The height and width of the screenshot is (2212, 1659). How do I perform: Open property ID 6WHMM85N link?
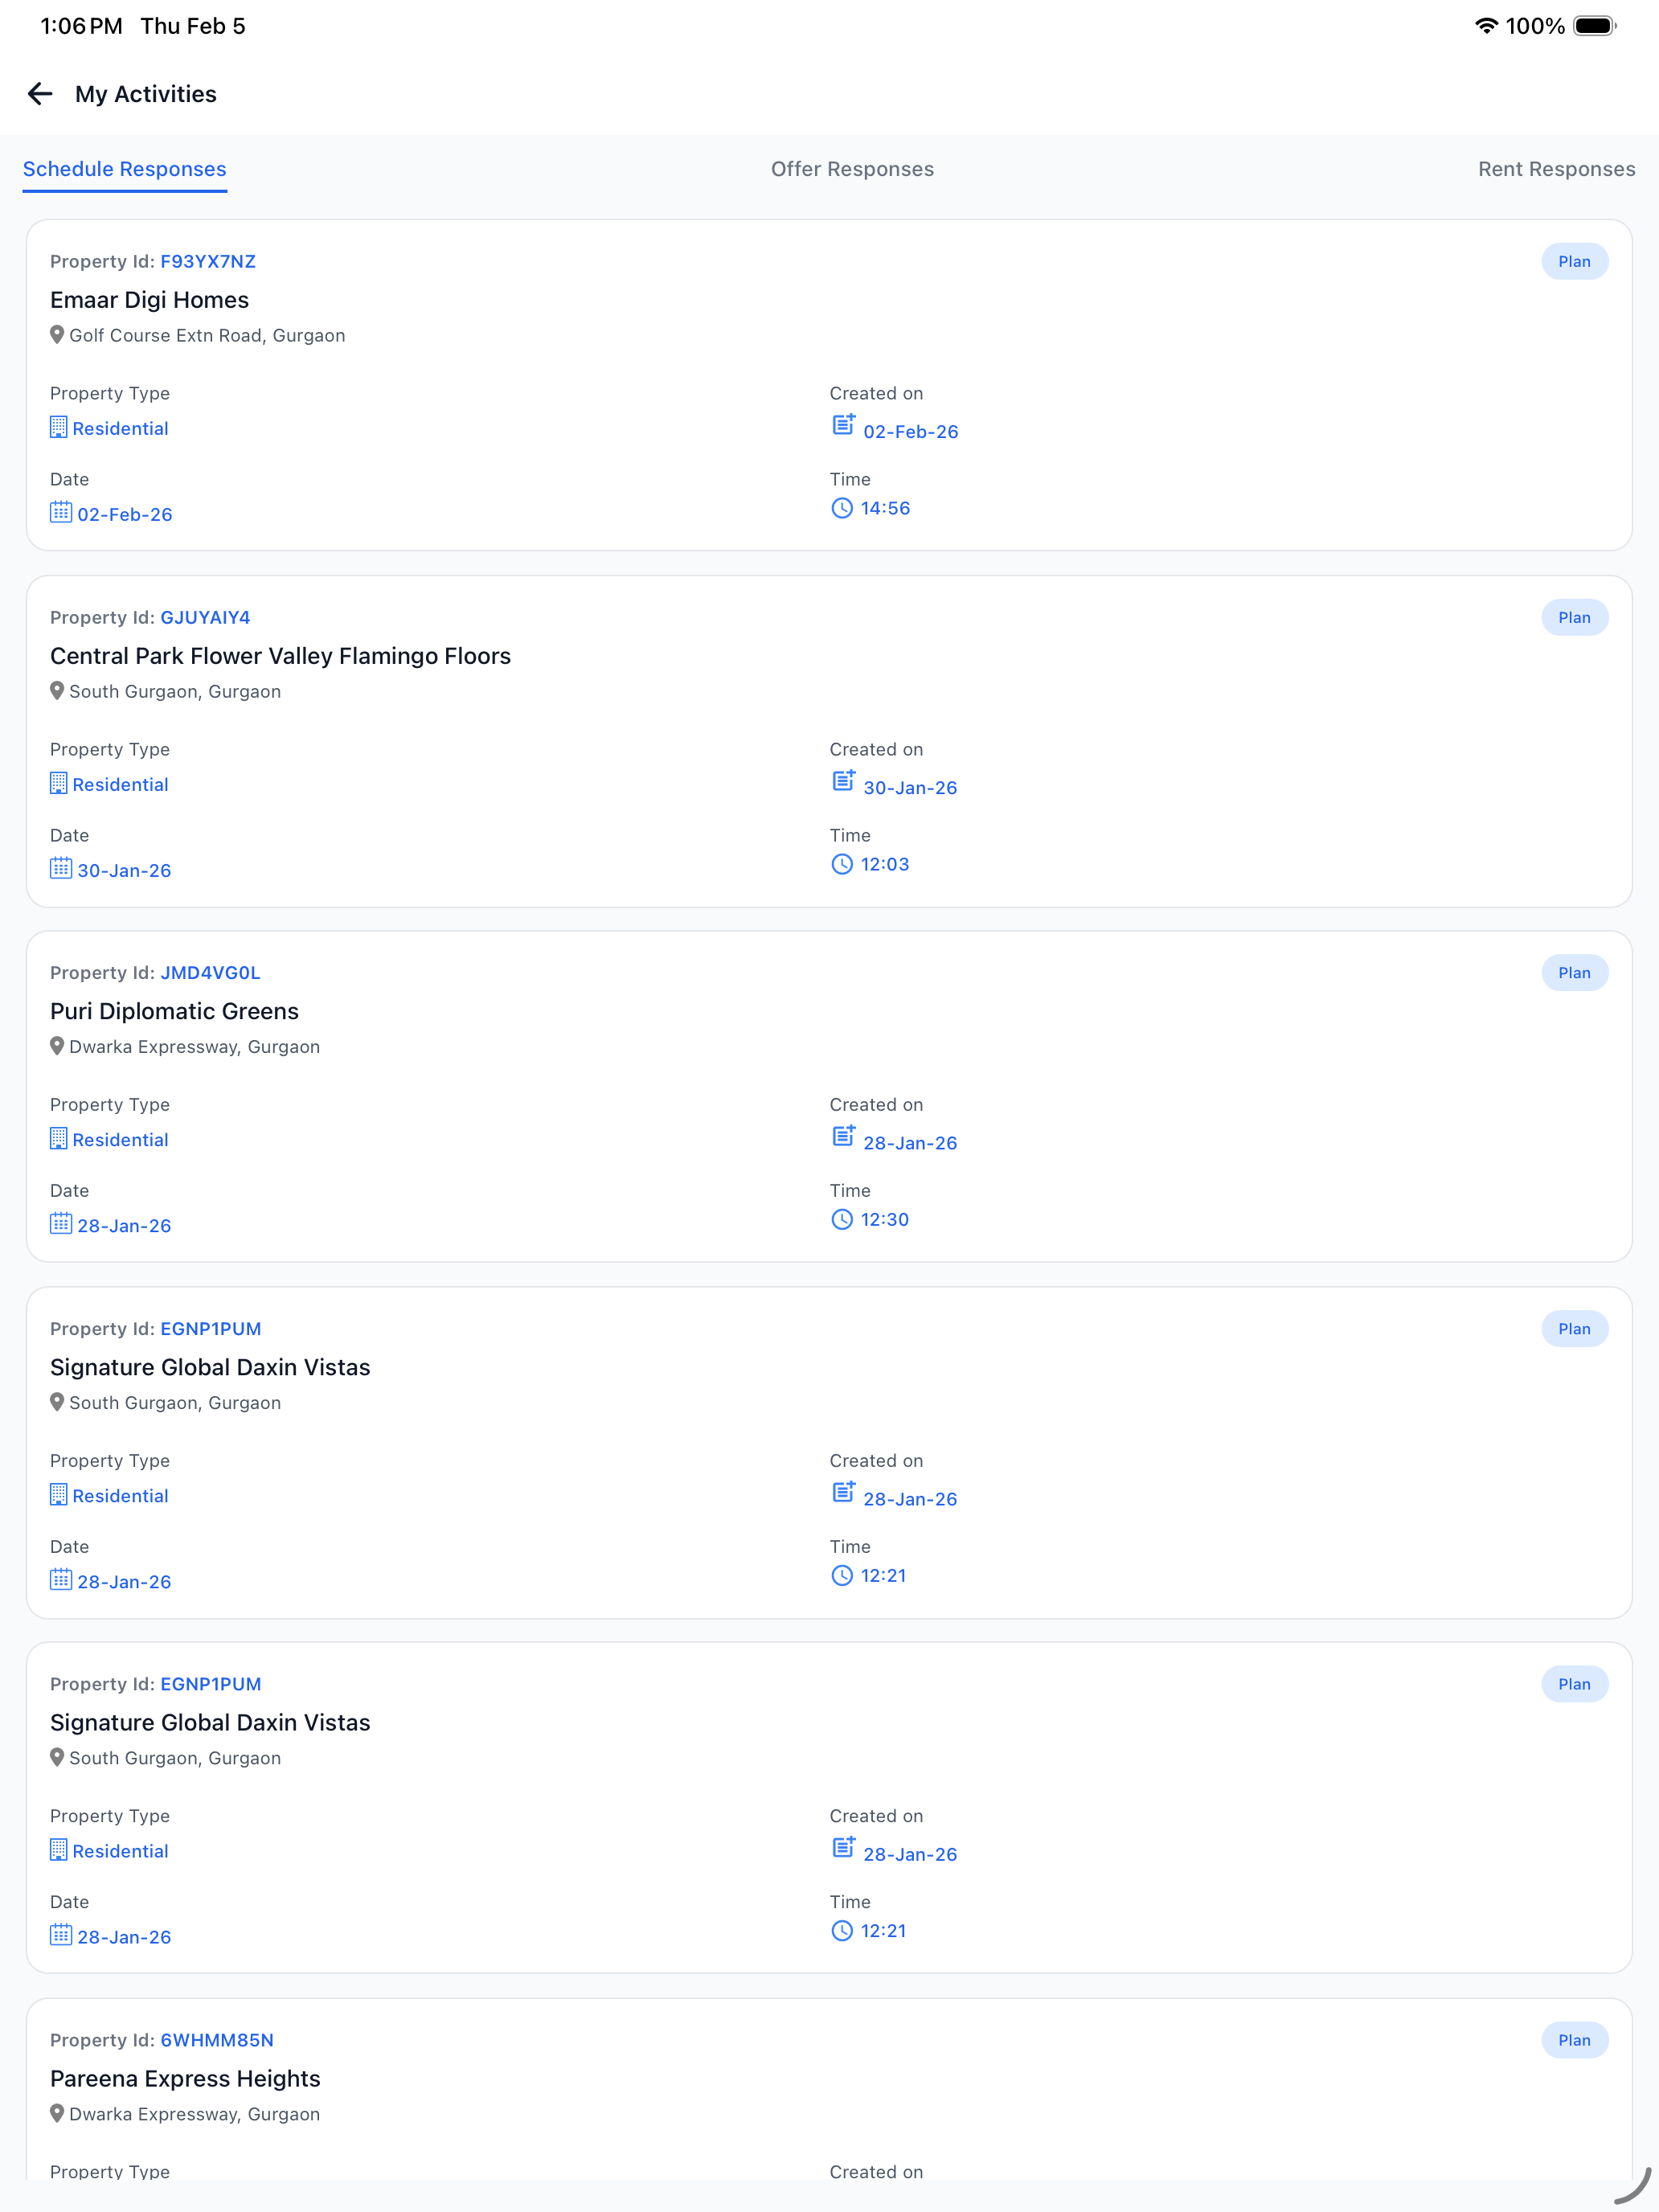tap(217, 2040)
